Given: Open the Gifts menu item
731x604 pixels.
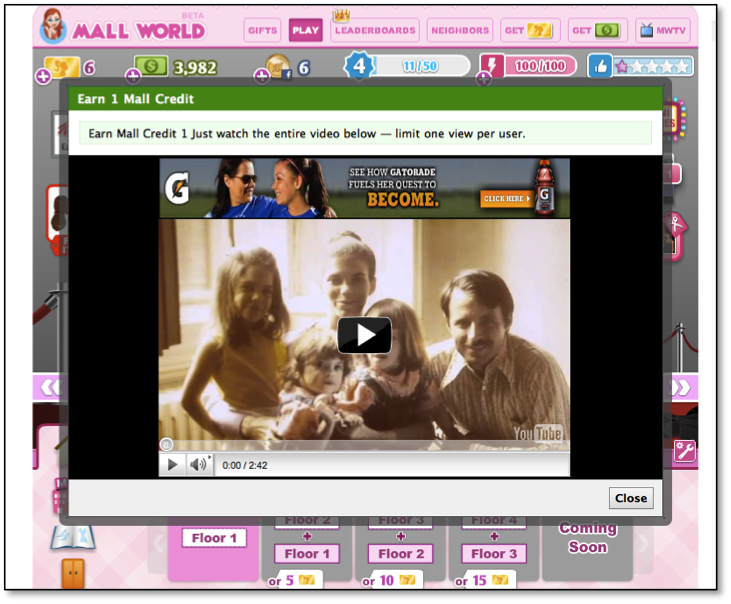Looking at the screenshot, I should 262,30.
